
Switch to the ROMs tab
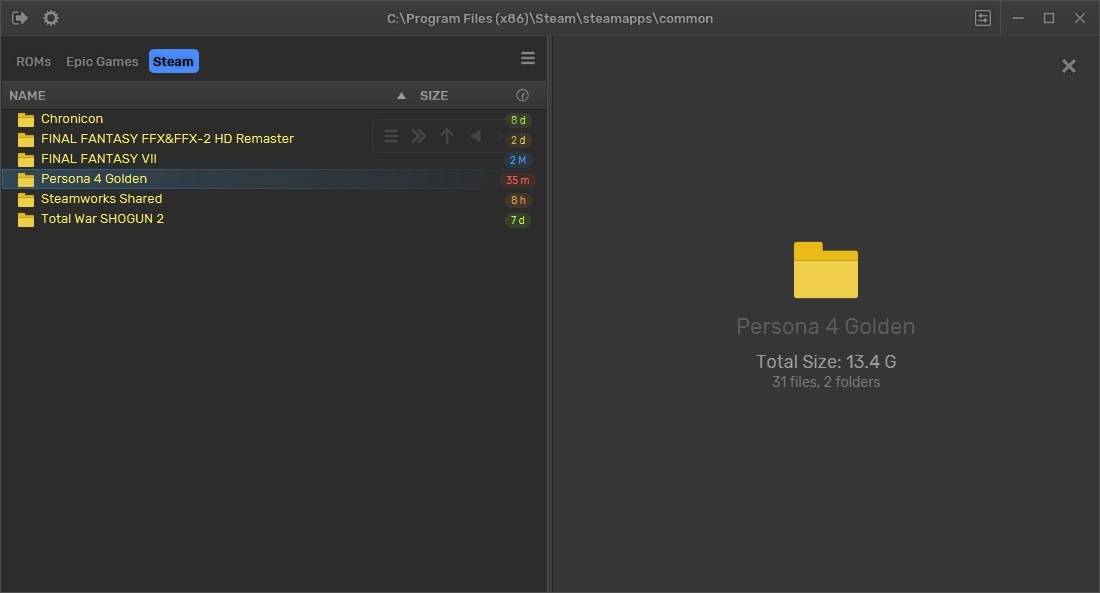tap(33, 61)
